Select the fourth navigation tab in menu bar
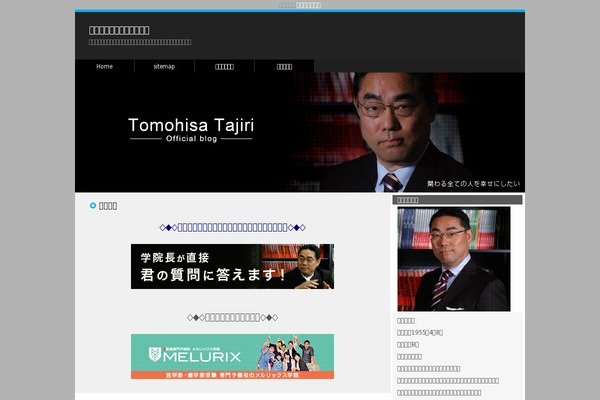 (x=284, y=66)
